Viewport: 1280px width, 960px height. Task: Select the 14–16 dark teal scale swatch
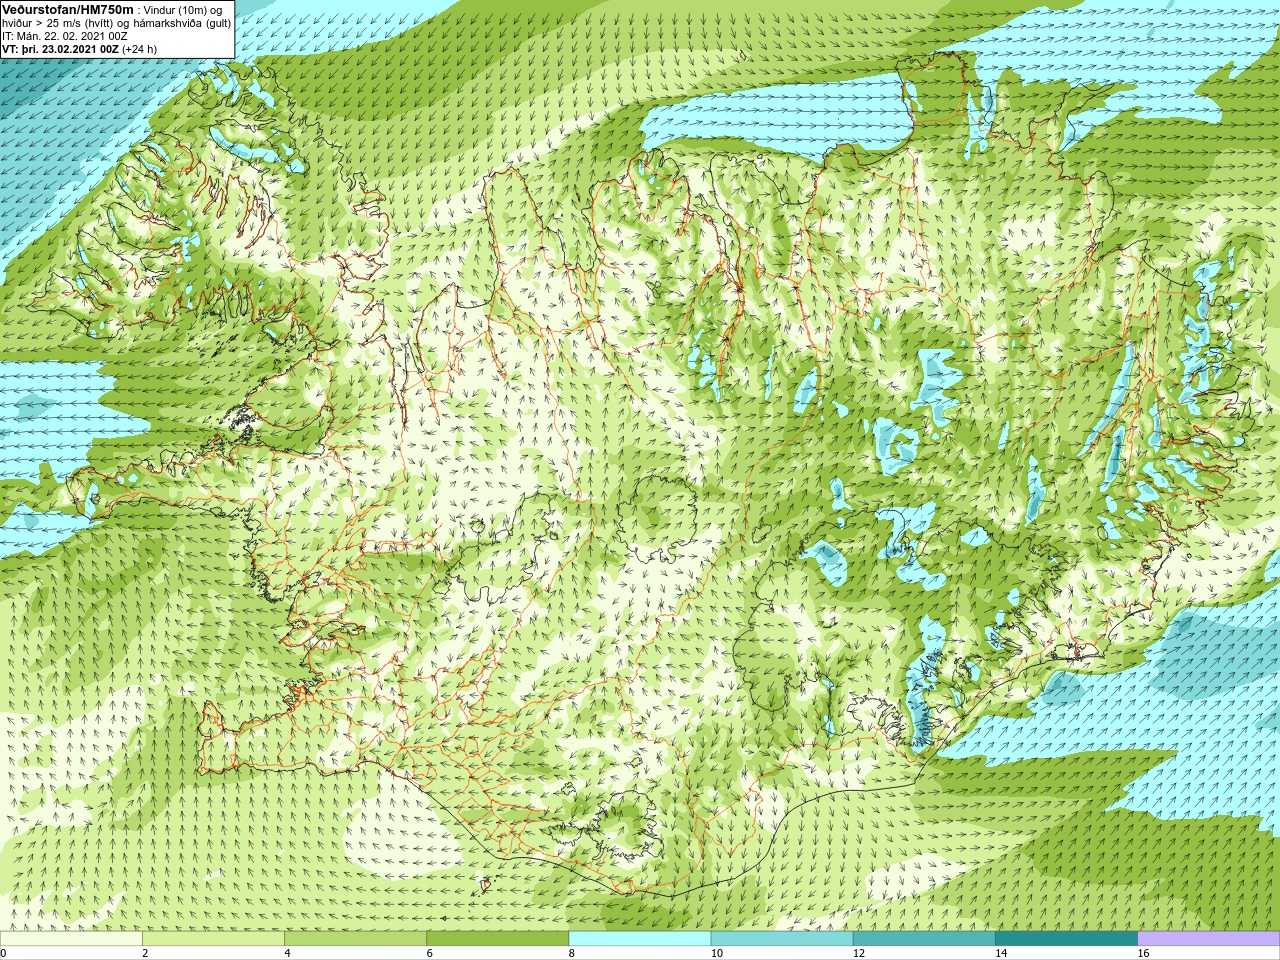tap(1067, 939)
